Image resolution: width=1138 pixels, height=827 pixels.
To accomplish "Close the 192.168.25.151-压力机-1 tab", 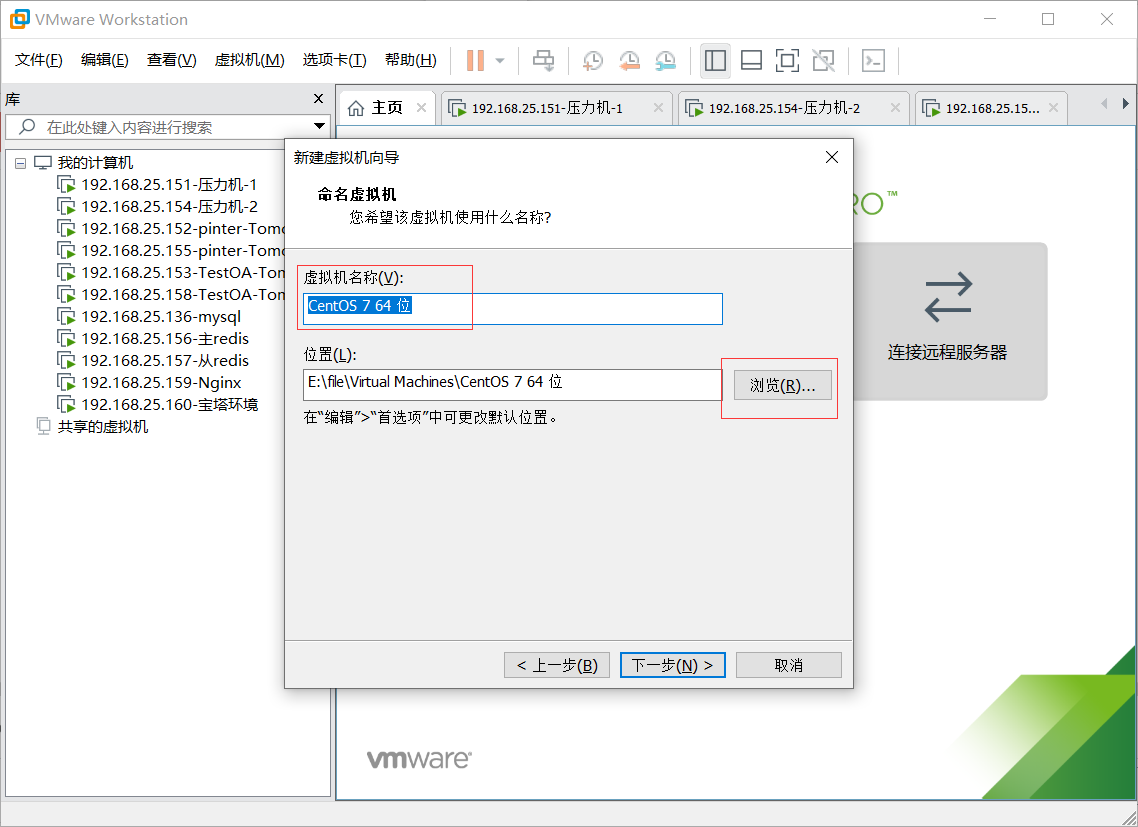I will pos(658,107).
